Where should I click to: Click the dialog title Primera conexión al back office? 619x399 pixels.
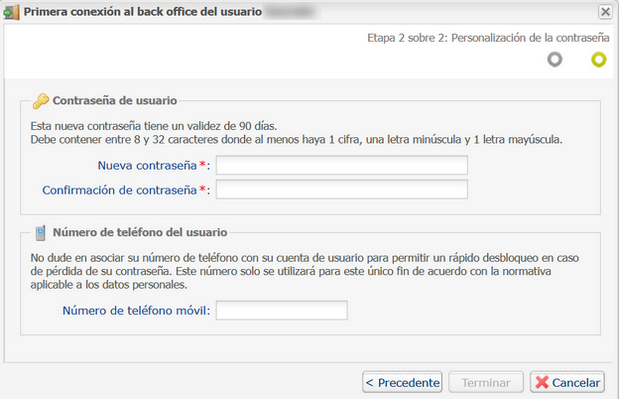(143, 12)
